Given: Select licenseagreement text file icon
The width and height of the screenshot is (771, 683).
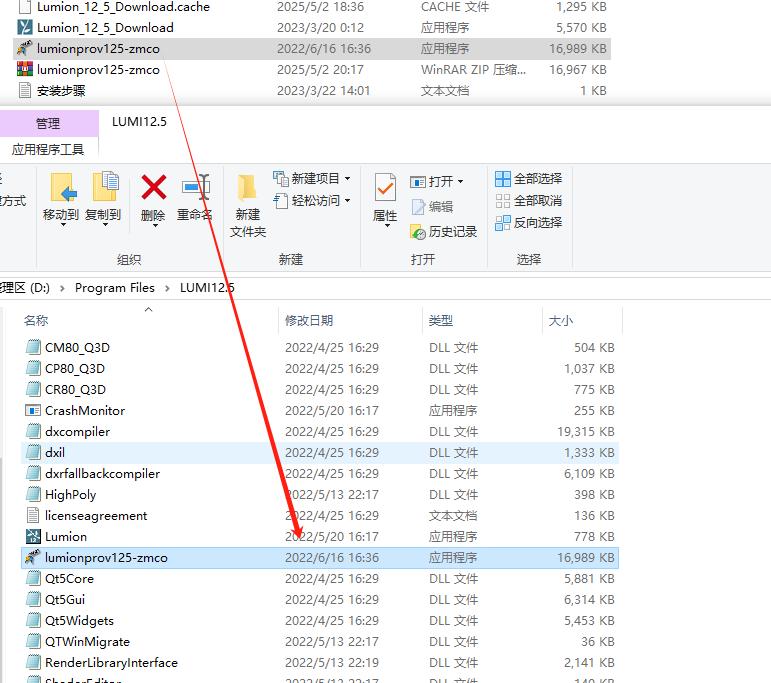Looking at the screenshot, I should click(33, 515).
